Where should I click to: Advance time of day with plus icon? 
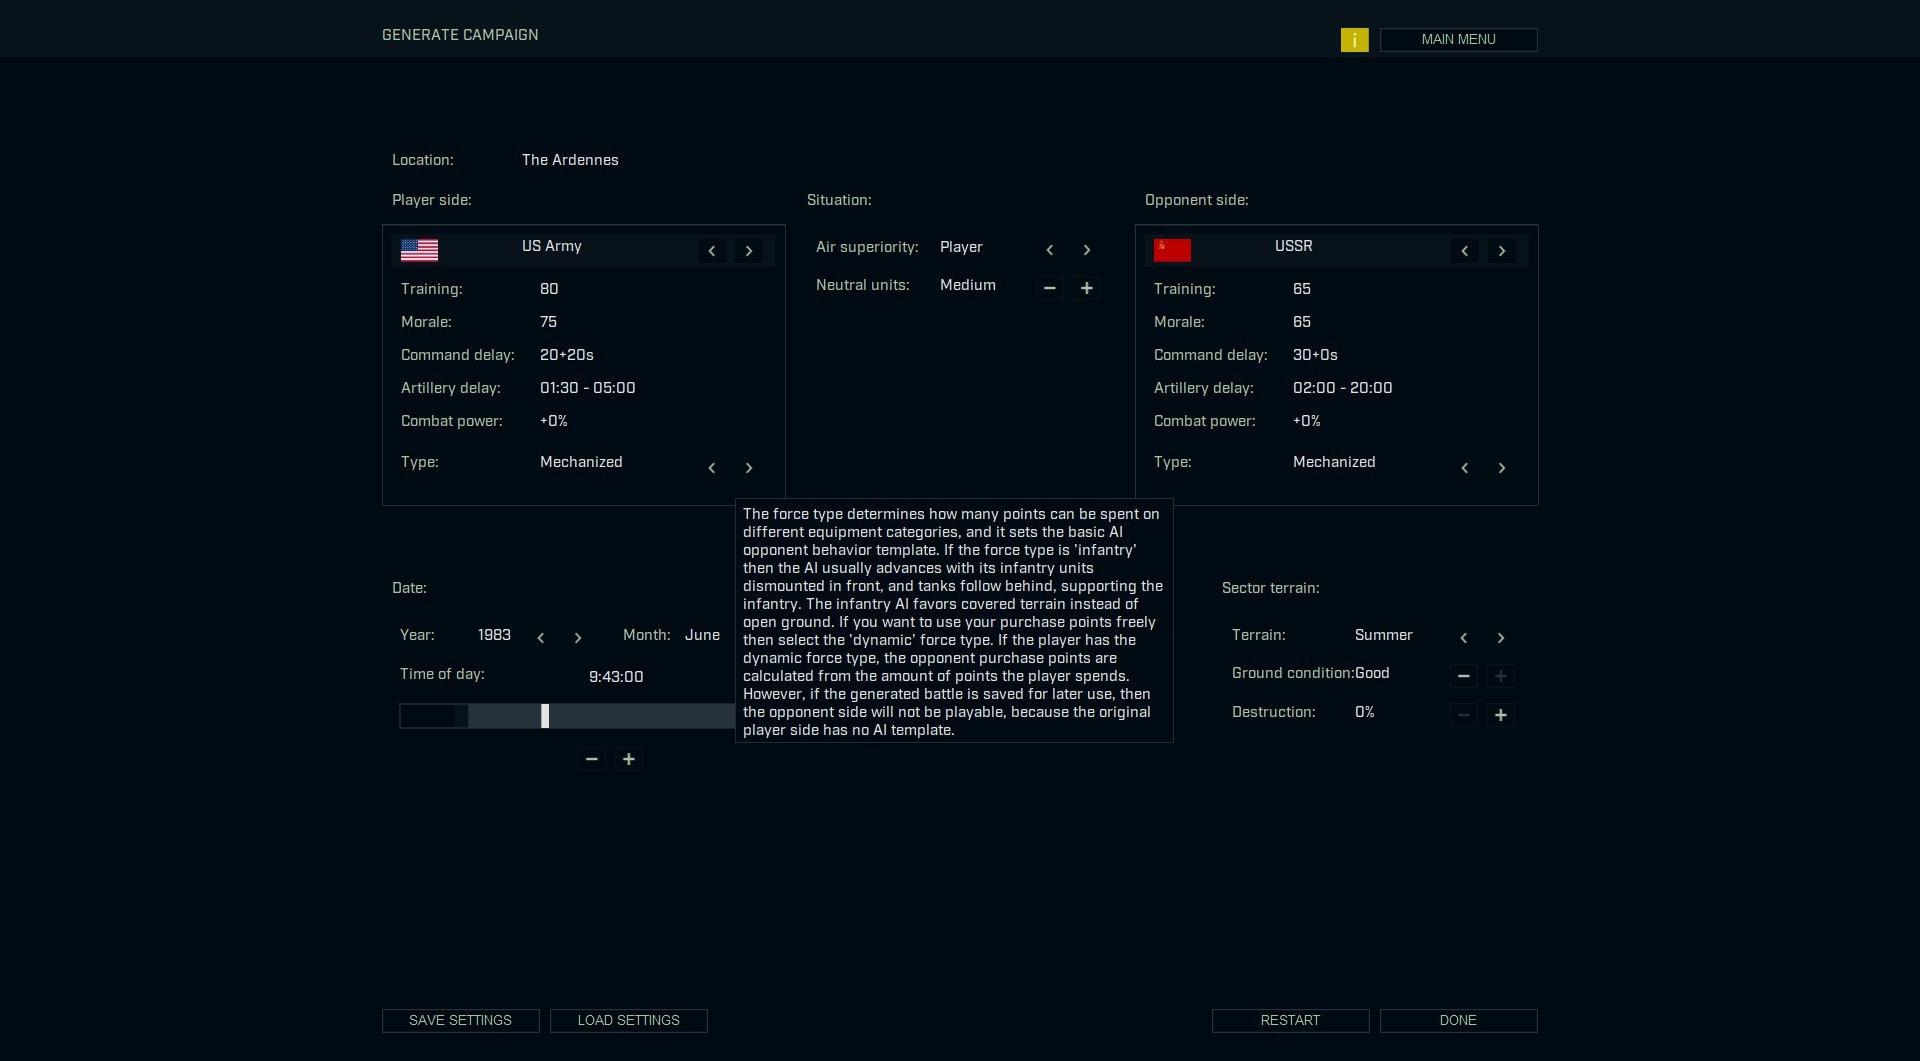629,759
